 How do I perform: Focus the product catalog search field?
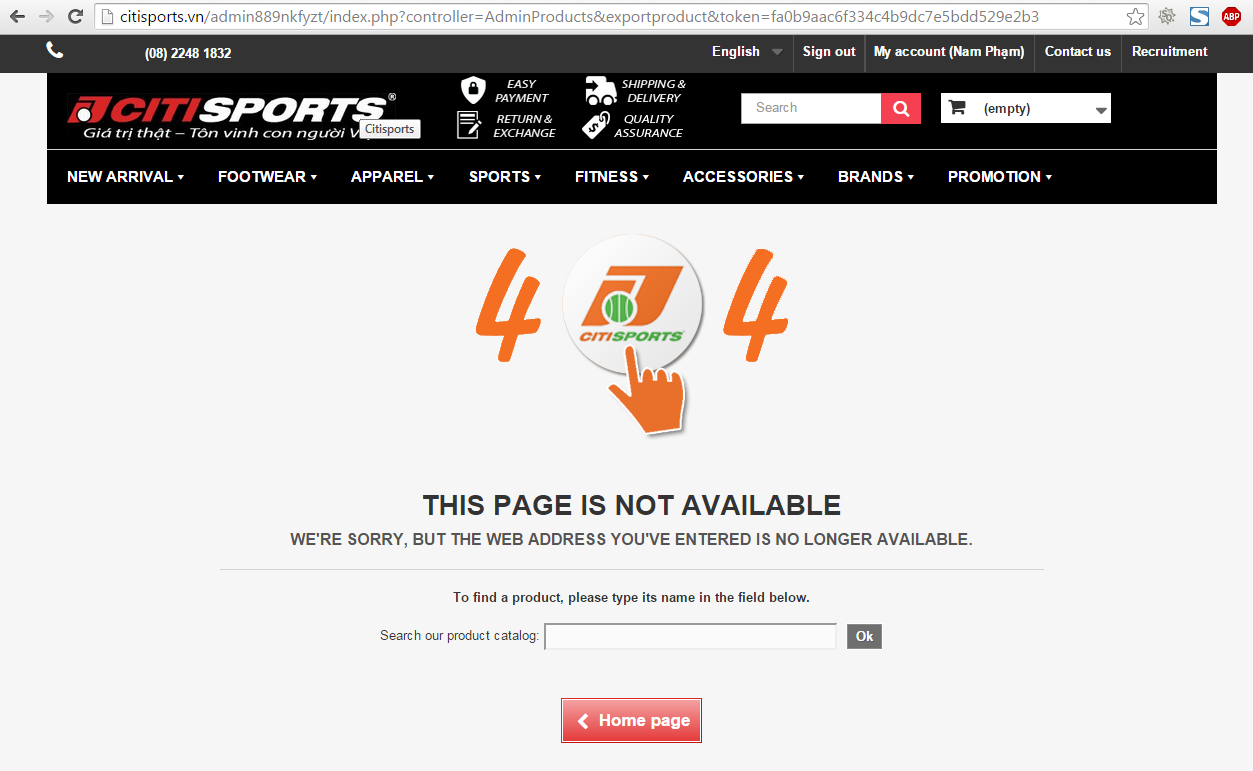pyautogui.click(x=690, y=636)
